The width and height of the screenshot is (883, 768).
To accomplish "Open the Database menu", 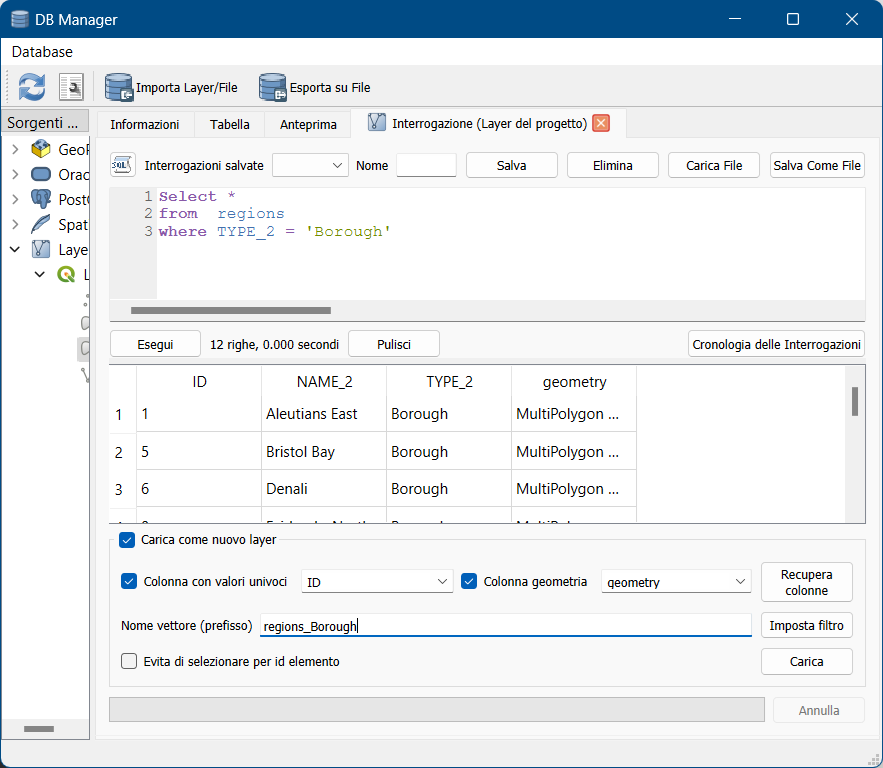I will coord(42,52).
